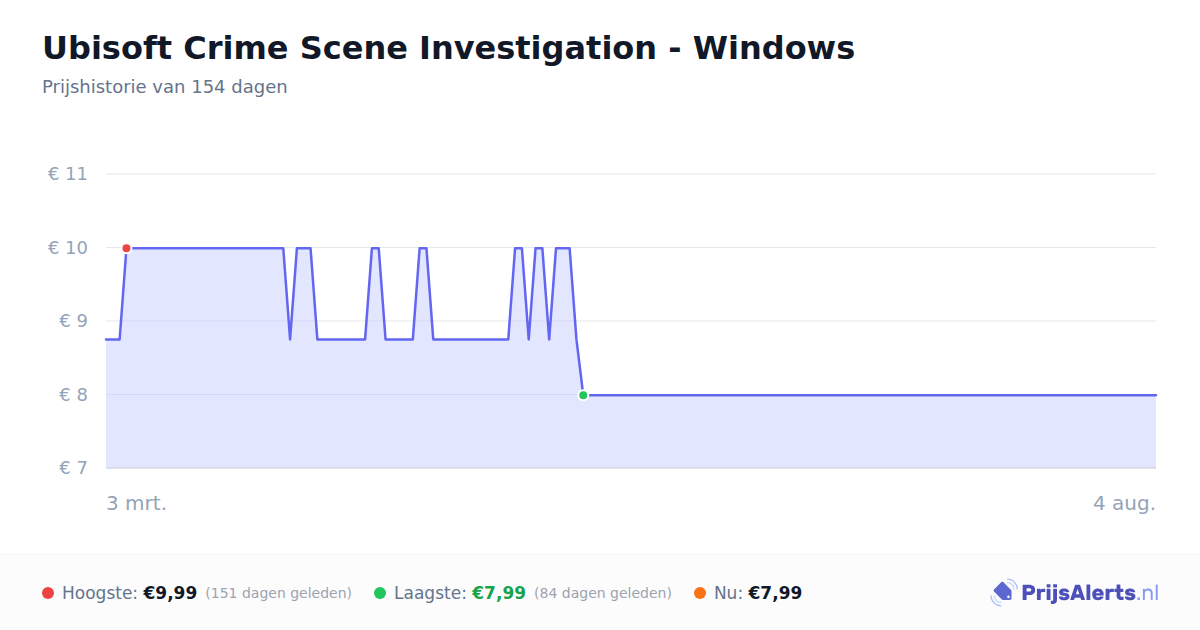Click the red highest-price marker on the chart
The height and width of the screenshot is (630, 1200).
pyautogui.click(x=126, y=248)
